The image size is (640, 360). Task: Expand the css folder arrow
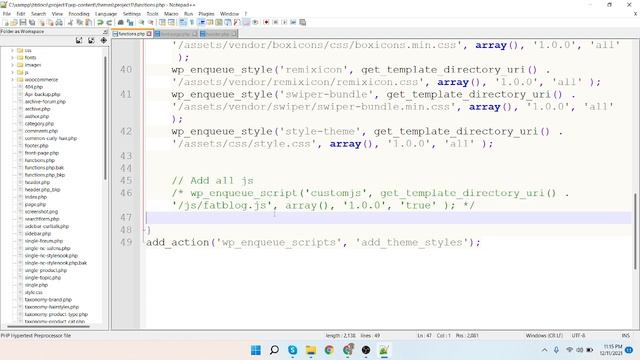(x=12, y=51)
